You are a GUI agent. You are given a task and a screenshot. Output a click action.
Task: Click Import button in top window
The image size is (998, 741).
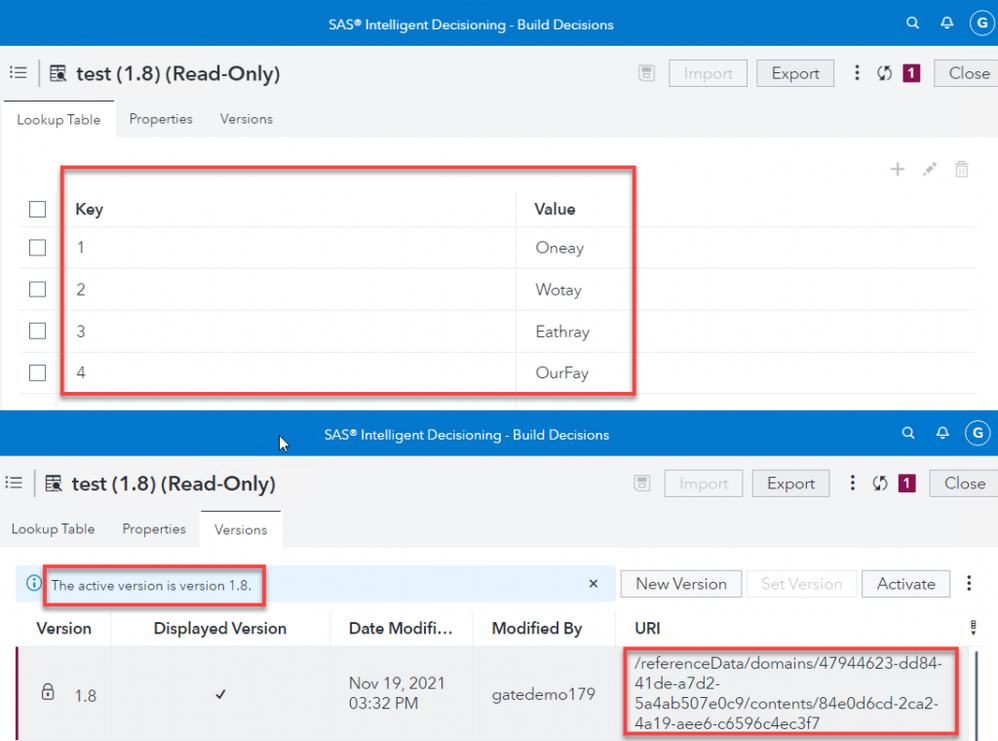(x=708, y=73)
